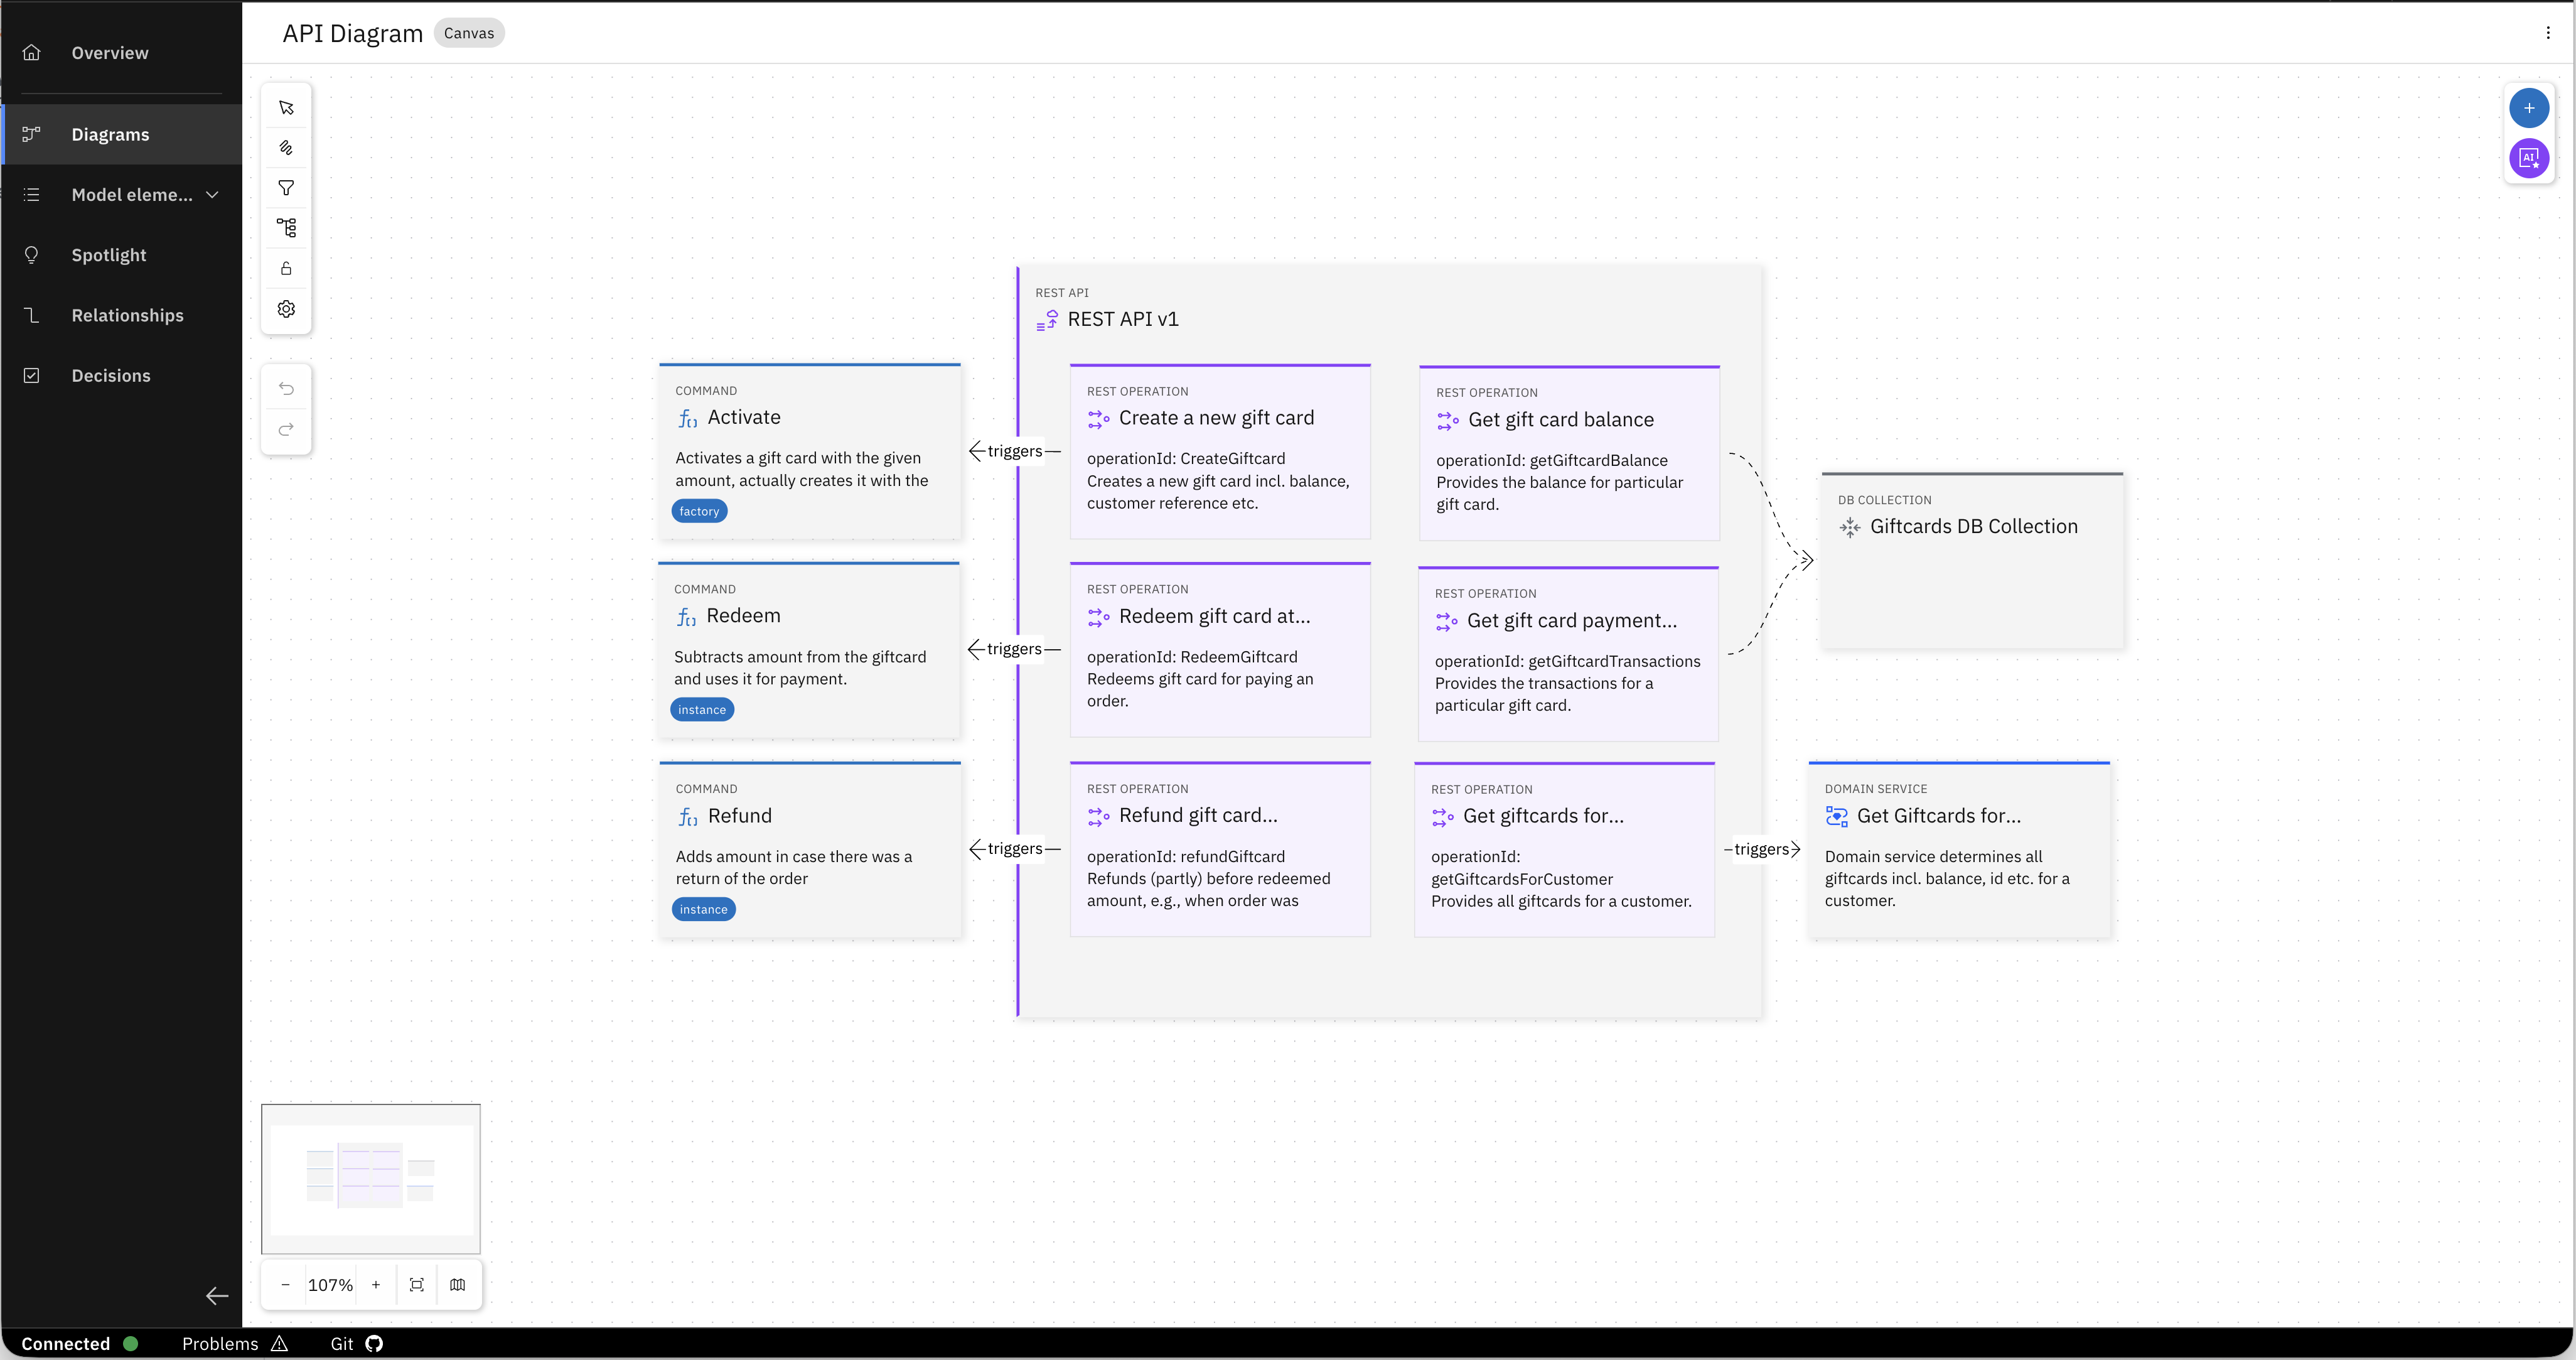The width and height of the screenshot is (2576, 1360).
Task: Open the AI assistant button
Action: 2529,158
